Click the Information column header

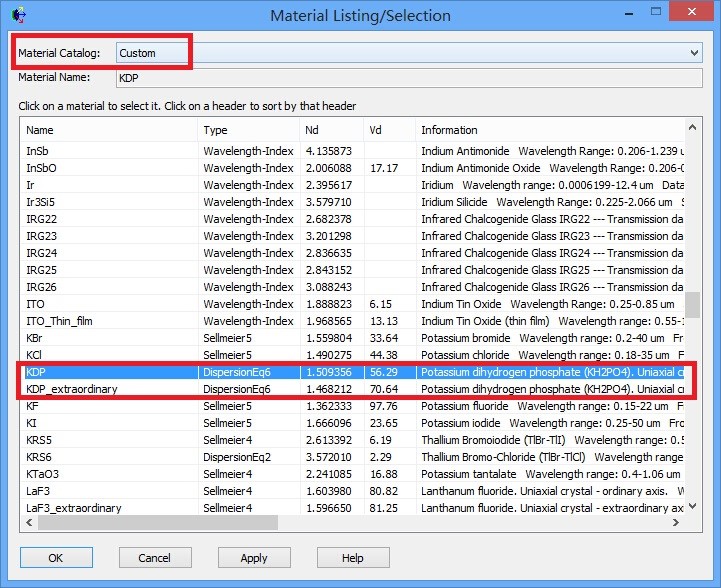click(550, 130)
